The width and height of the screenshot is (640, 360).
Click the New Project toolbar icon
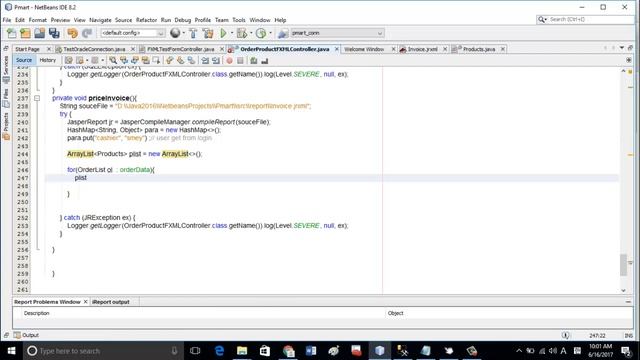(x=25, y=33)
